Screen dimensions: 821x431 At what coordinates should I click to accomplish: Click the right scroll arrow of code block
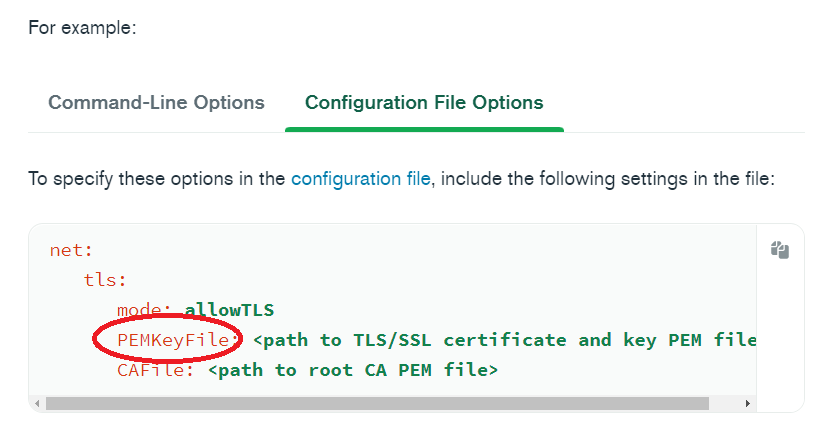(748, 404)
